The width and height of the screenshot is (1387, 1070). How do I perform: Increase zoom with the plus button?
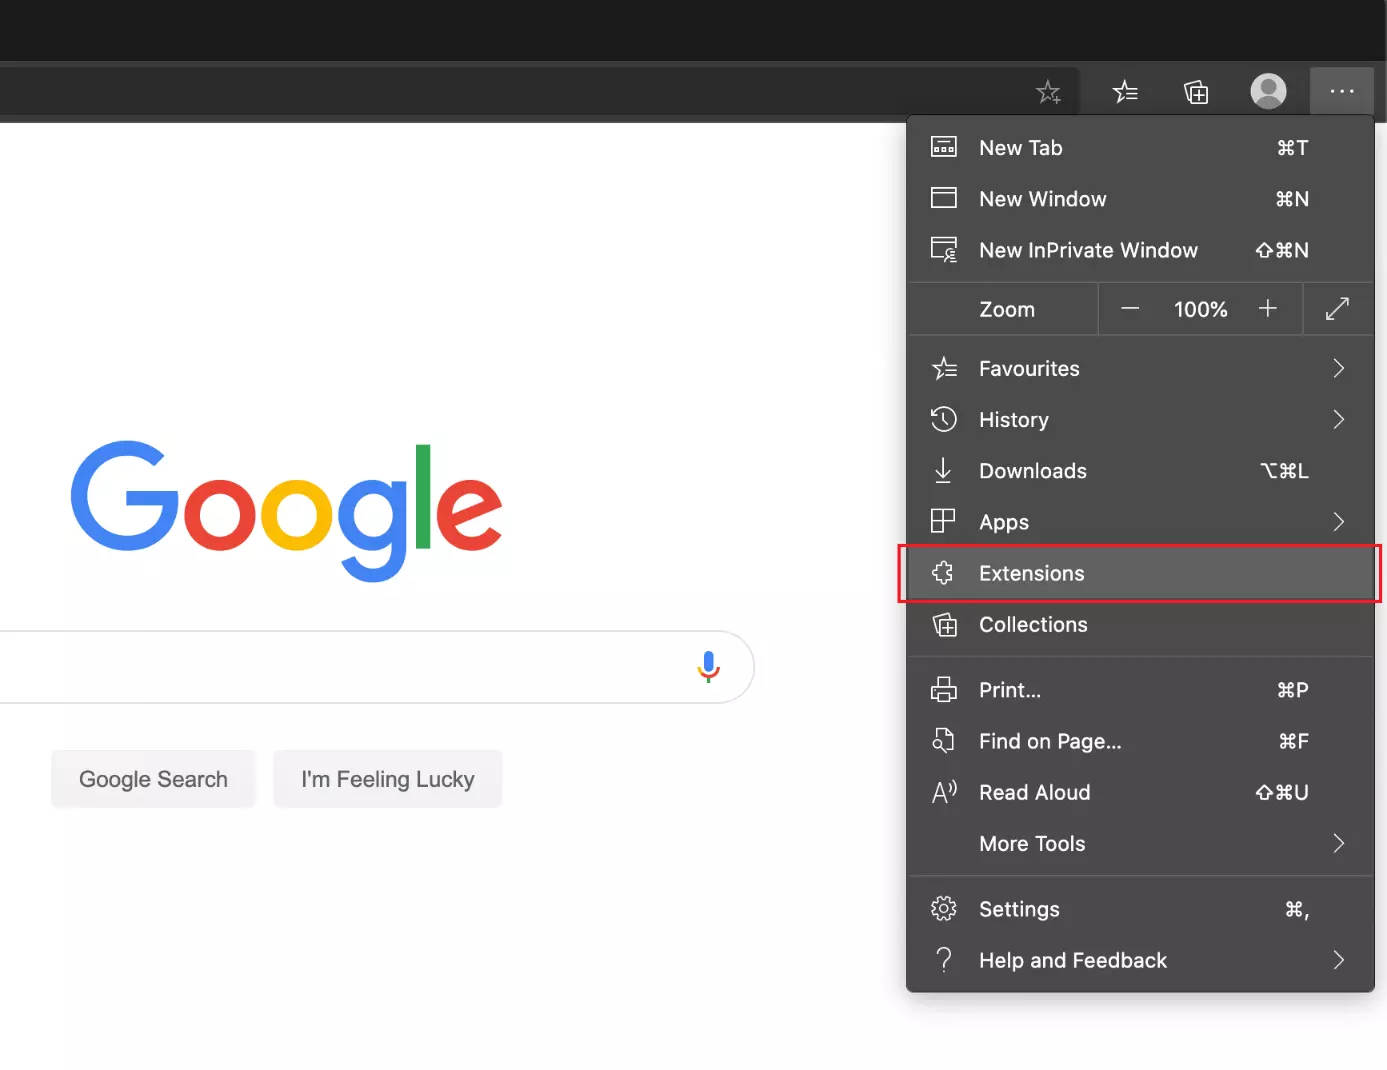(1267, 309)
